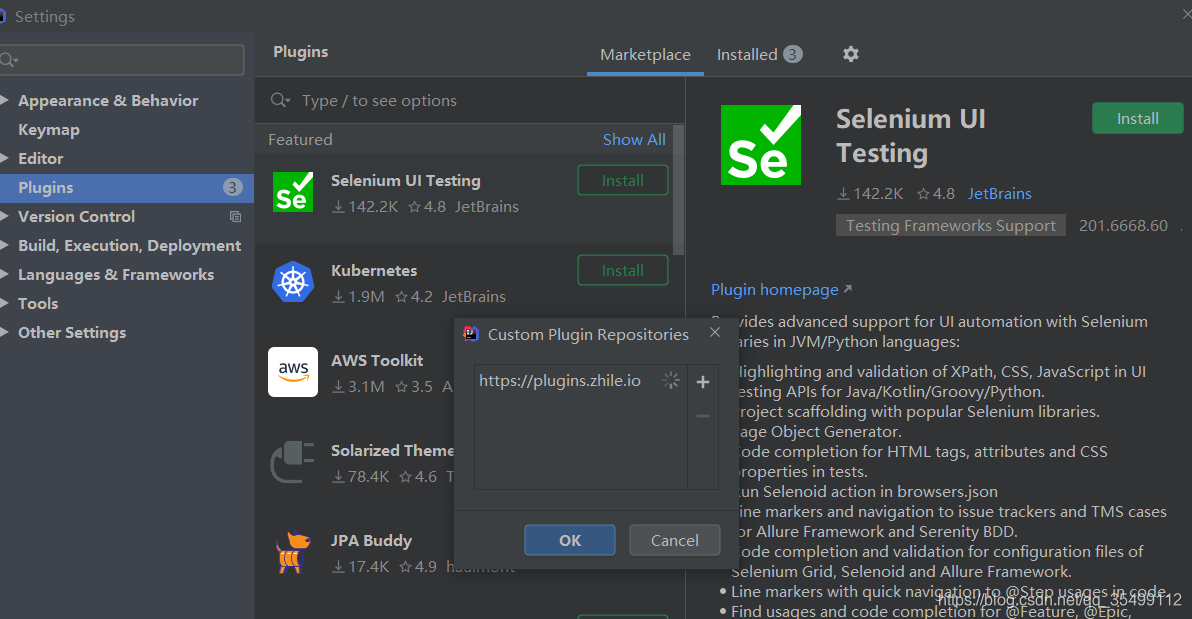This screenshot has height=619, width=1192.
Task: Click Install button in plugin details
Action: [1137, 118]
